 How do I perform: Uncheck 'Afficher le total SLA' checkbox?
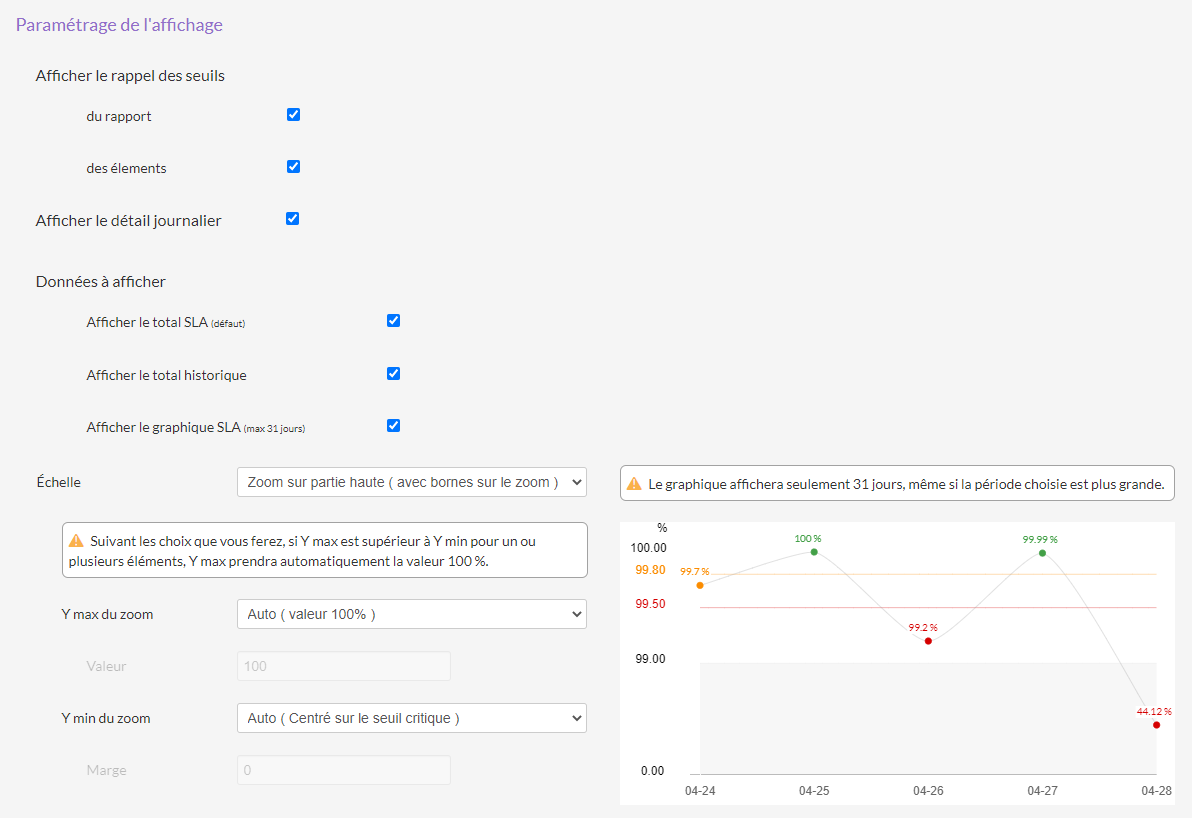point(393,321)
